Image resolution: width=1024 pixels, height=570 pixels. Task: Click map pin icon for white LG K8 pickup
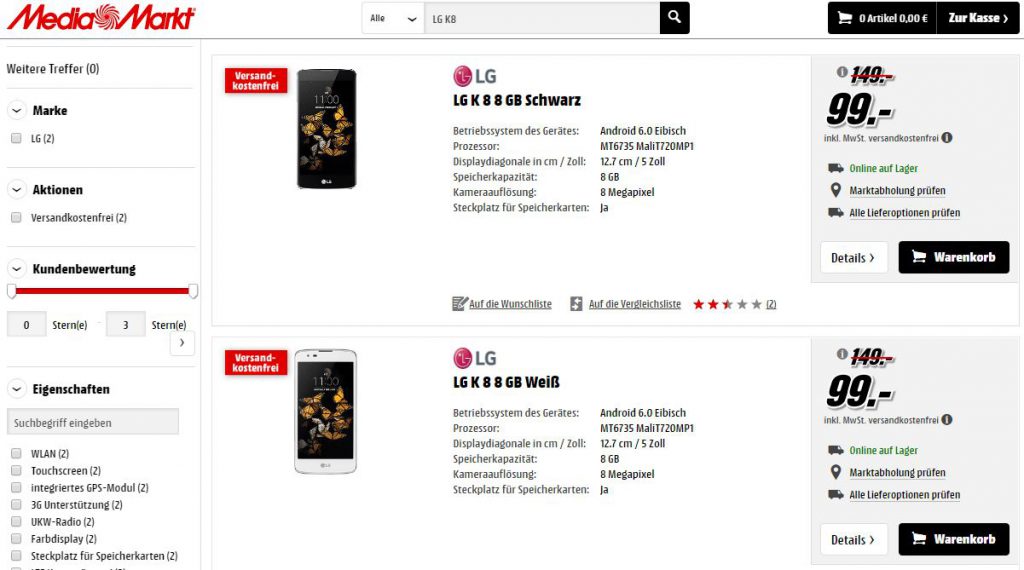[835, 472]
